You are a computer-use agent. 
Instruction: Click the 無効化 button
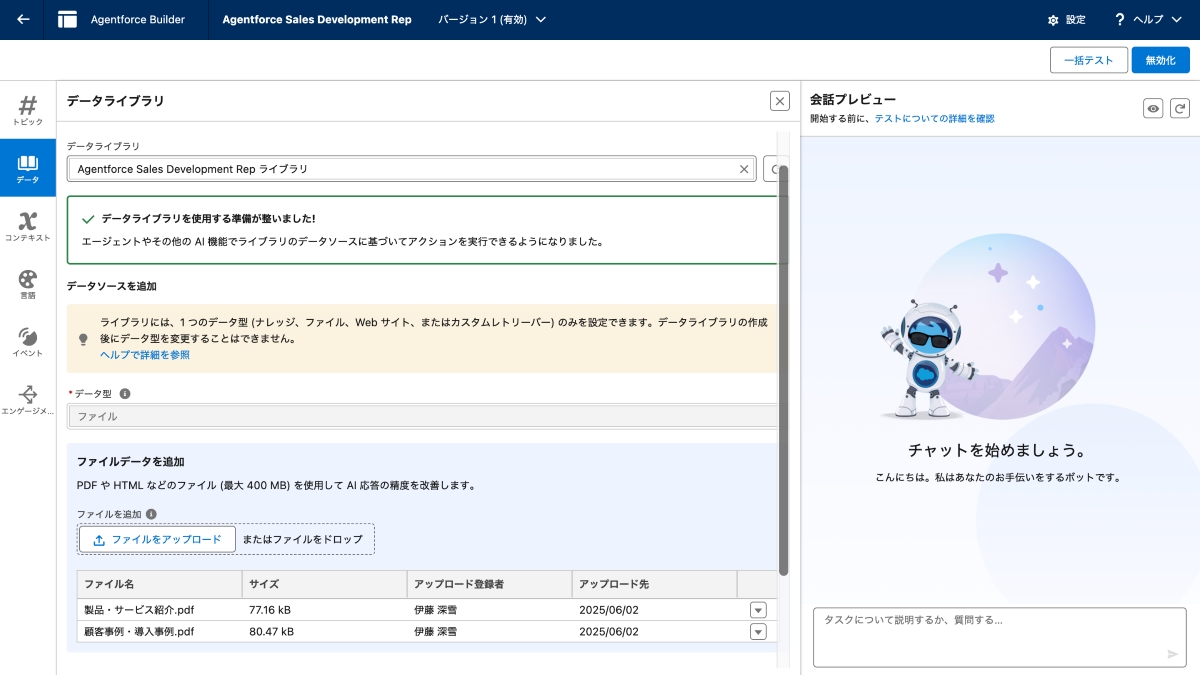coord(1161,60)
